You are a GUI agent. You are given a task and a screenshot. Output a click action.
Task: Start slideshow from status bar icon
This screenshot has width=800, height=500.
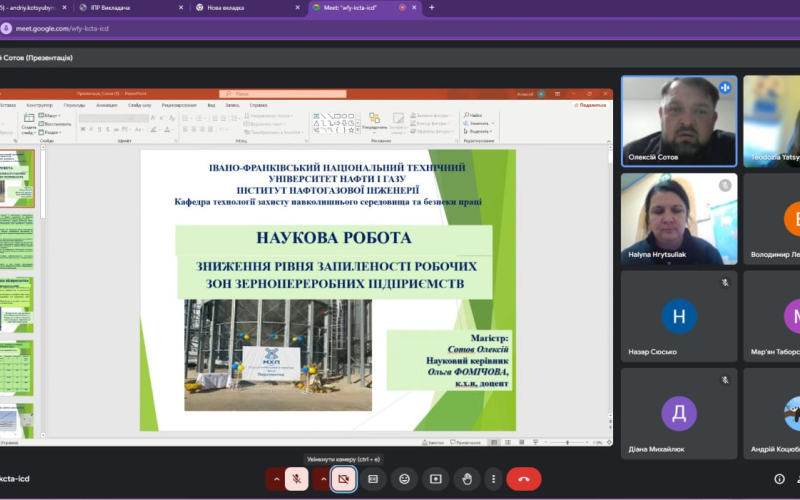[x=535, y=442]
